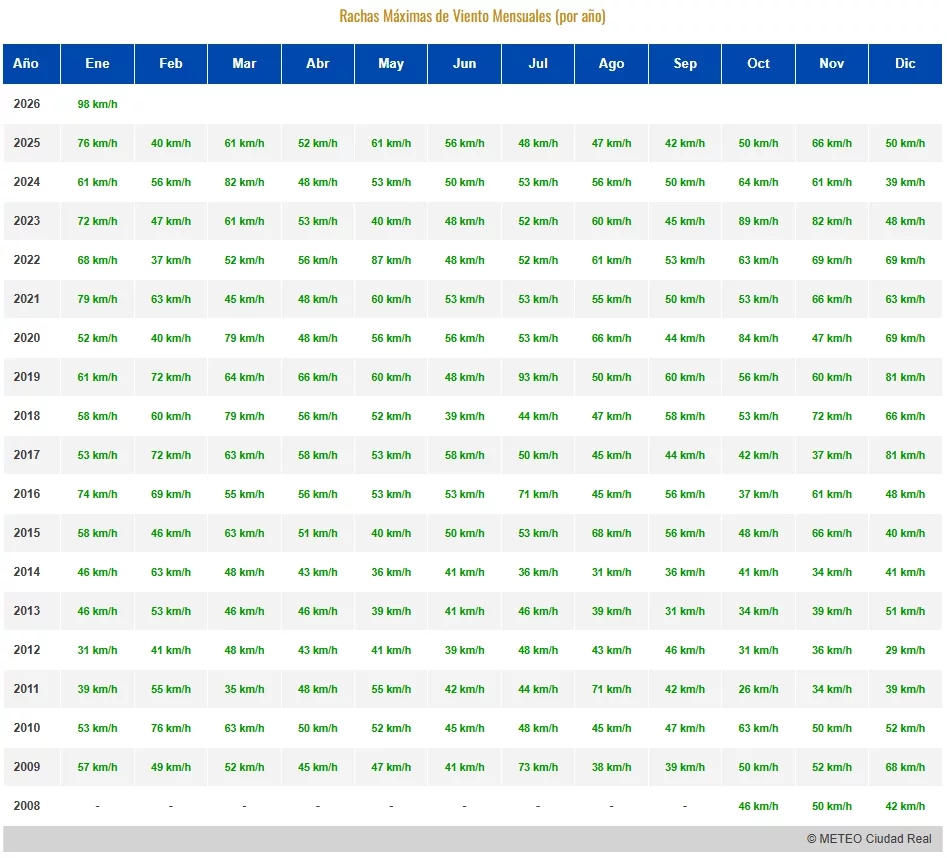Click the 2023 October value 89 km/h
Screen dimensions: 947x858
[x=758, y=221]
